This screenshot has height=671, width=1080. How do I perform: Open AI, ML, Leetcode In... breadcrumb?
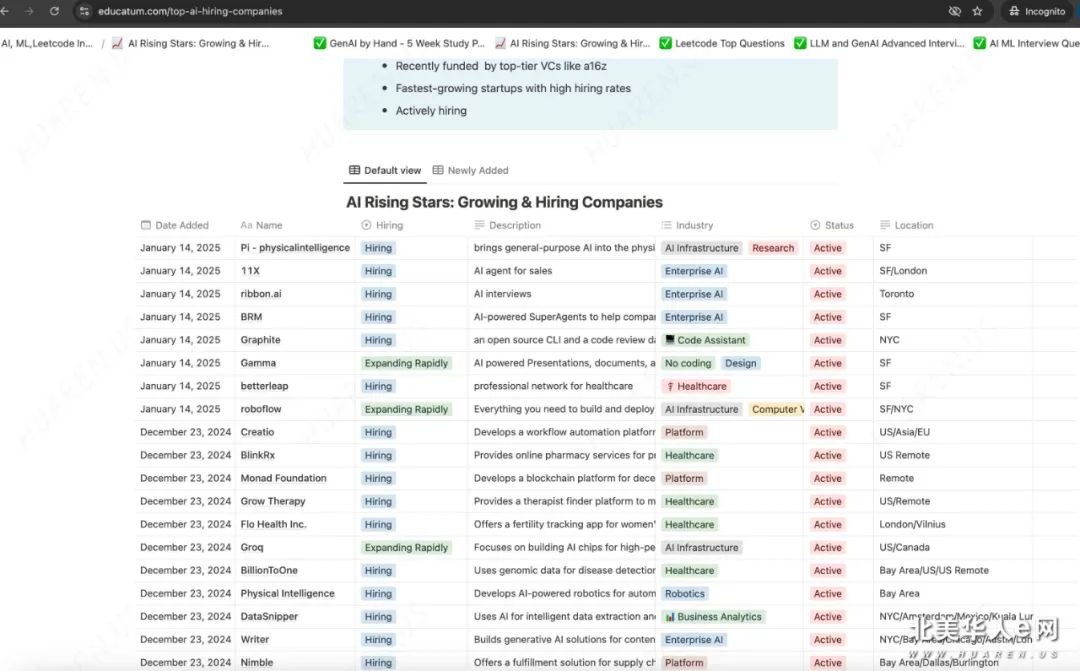tap(47, 43)
